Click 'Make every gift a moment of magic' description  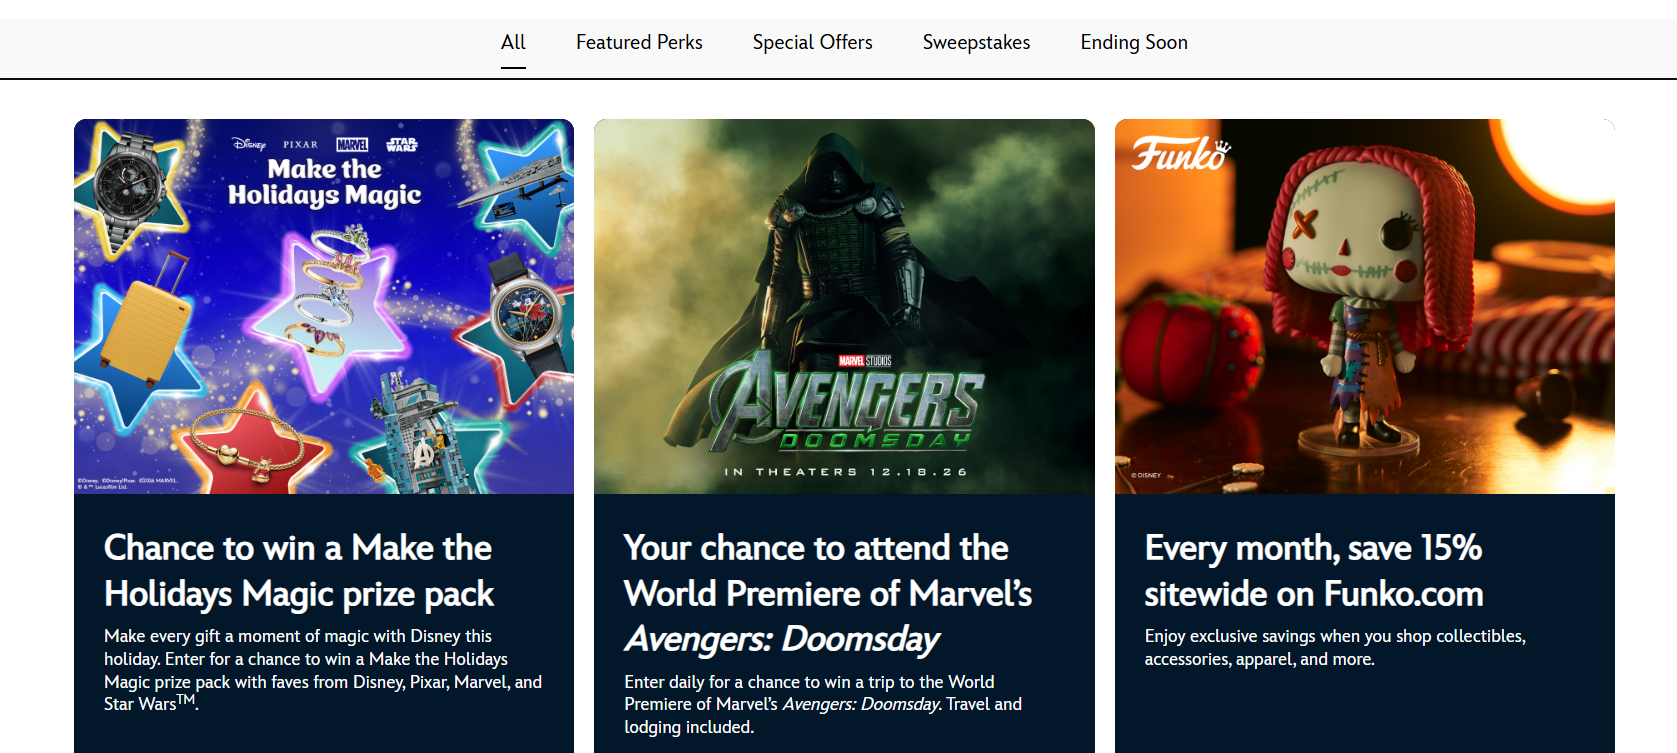coord(323,670)
